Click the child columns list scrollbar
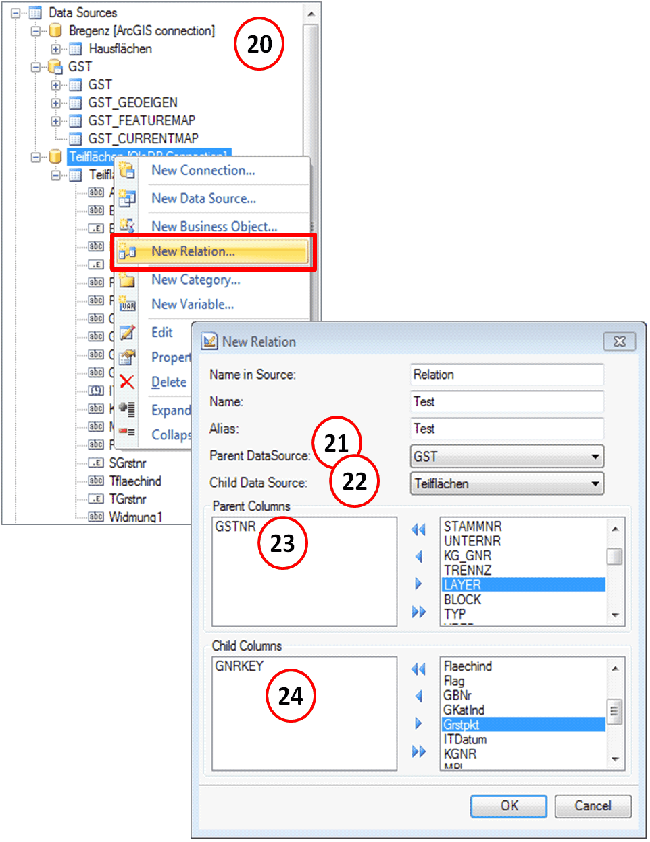Screen dimensions: 650x842 [615, 712]
